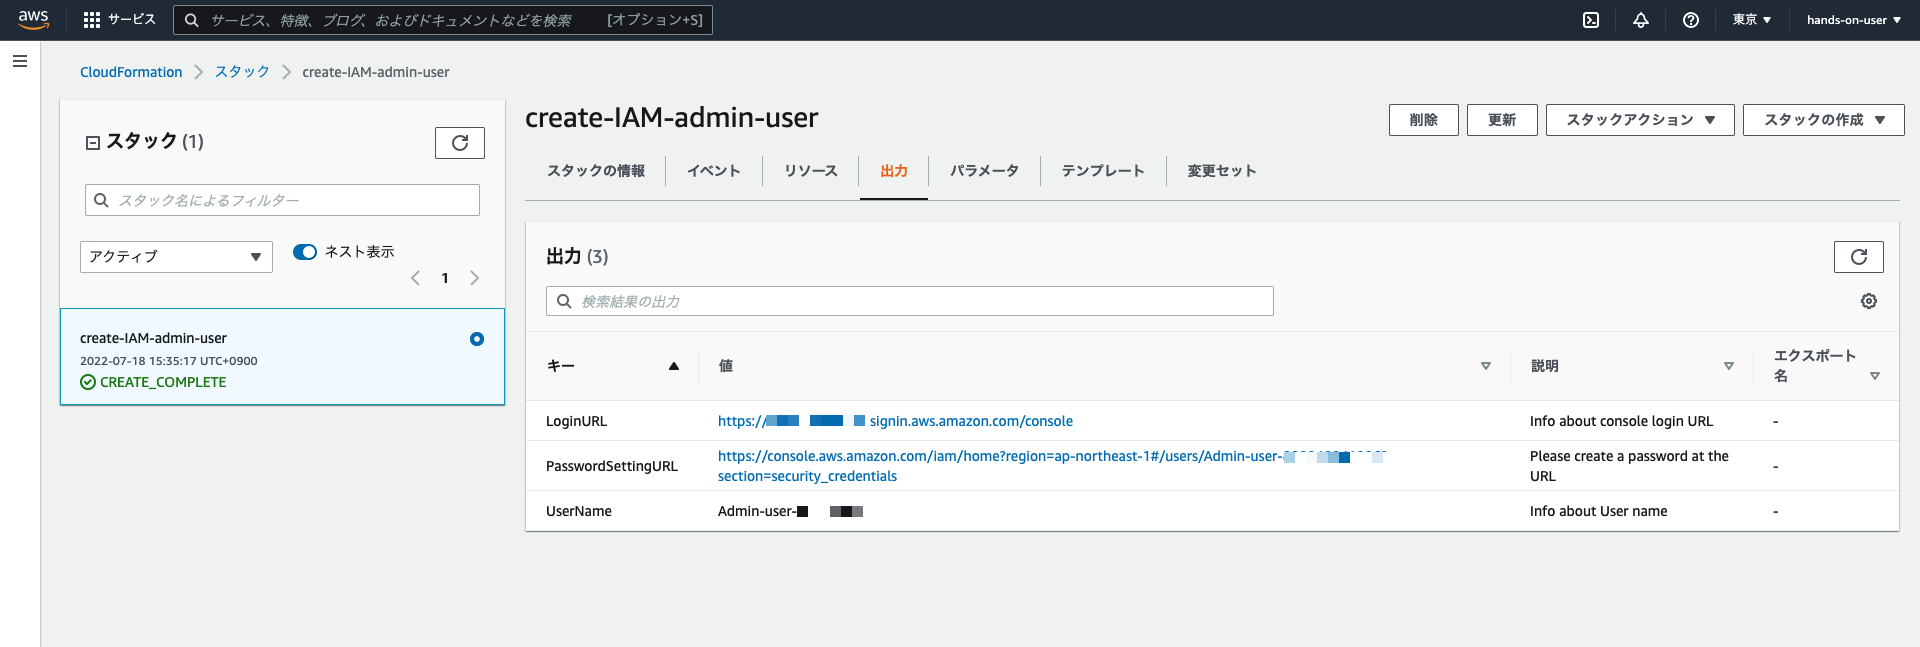Open outputs table settings gear

[x=1869, y=301]
